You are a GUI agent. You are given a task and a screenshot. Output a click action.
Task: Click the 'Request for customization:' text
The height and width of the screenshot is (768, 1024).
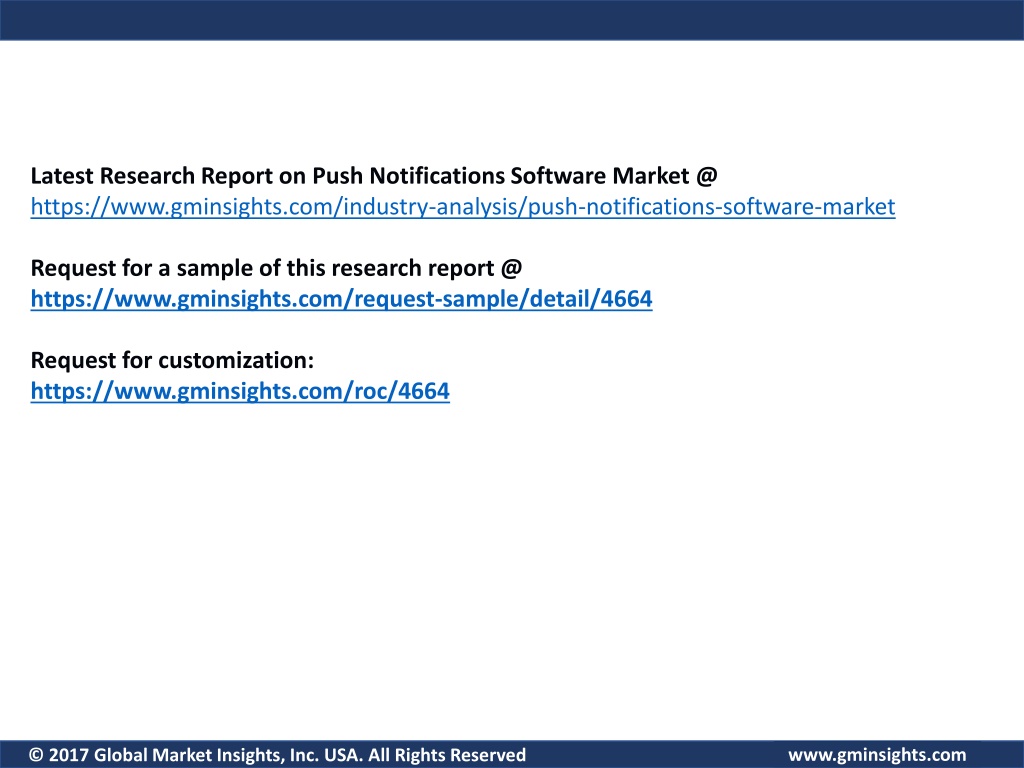172,360
